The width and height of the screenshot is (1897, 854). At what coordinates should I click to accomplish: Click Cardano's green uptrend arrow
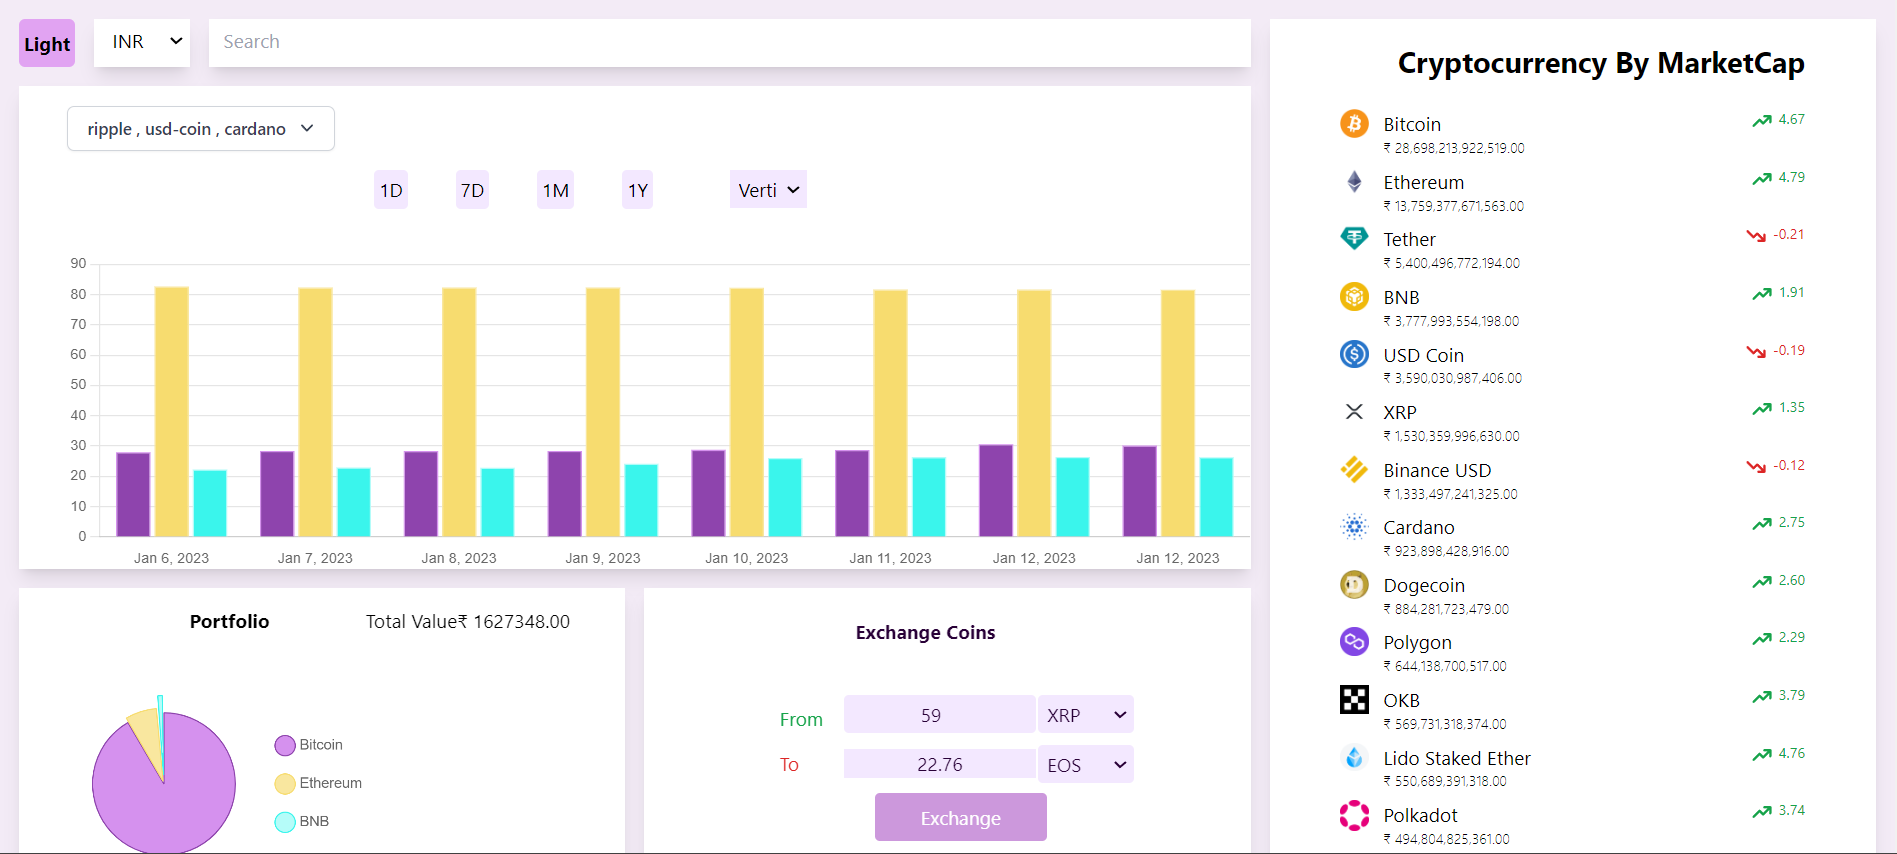tap(1762, 524)
